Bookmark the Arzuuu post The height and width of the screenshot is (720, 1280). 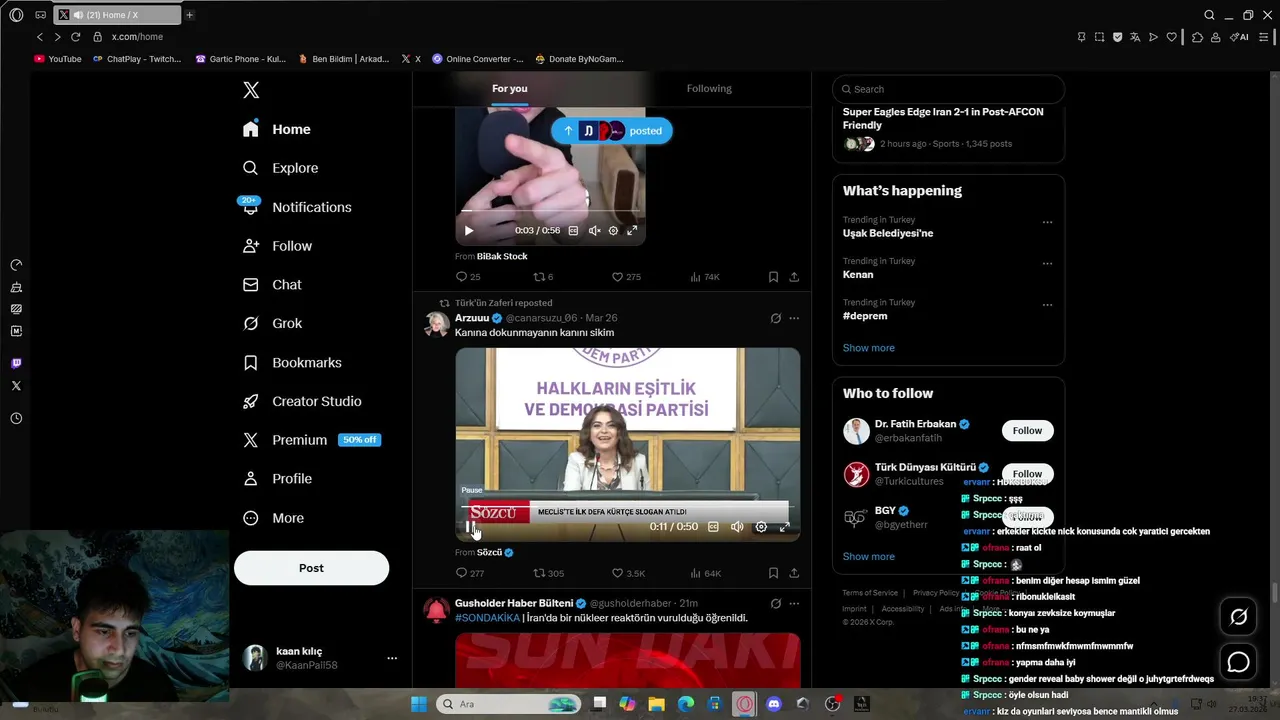773,573
